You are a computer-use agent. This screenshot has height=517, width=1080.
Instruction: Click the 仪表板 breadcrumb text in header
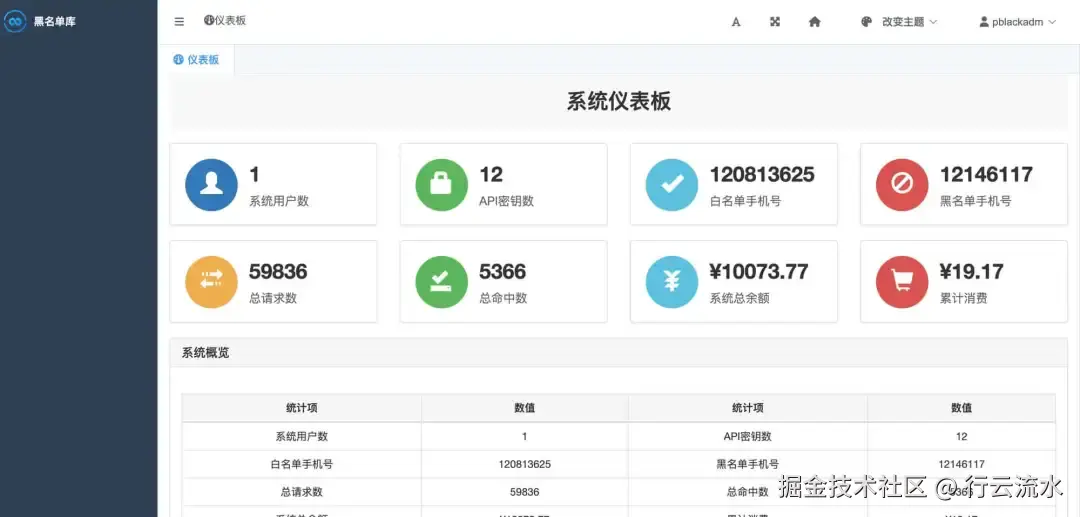(x=230, y=20)
